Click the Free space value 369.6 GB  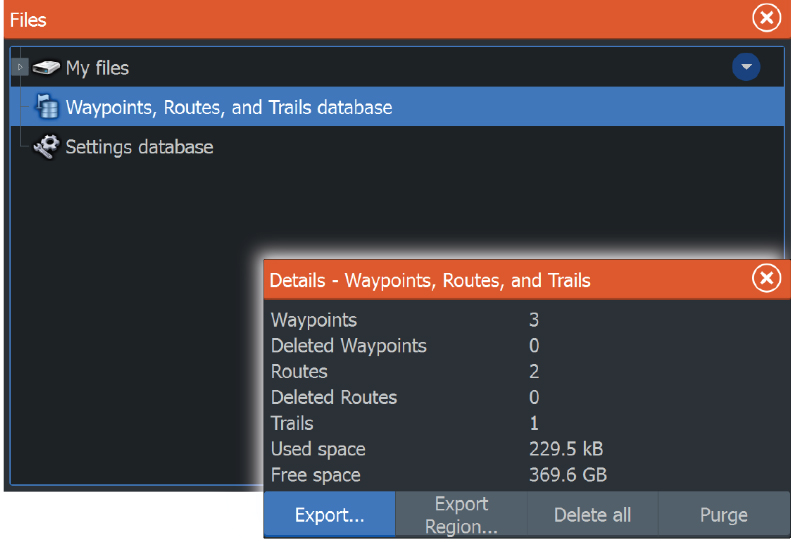567,475
